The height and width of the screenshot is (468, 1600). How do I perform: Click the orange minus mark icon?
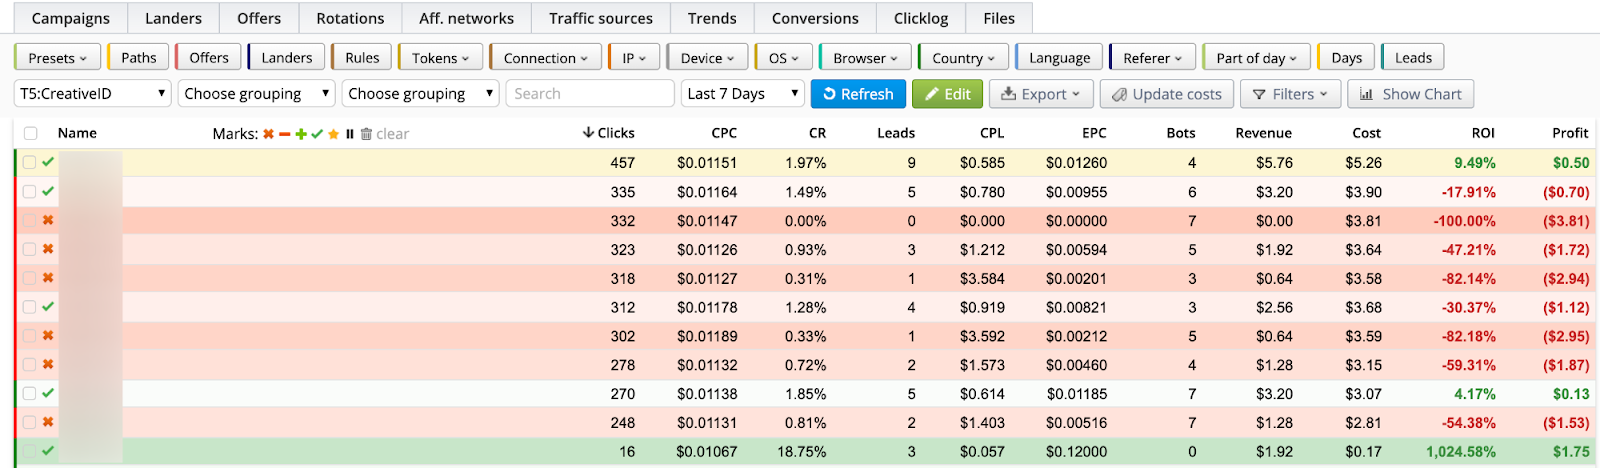click(x=284, y=134)
